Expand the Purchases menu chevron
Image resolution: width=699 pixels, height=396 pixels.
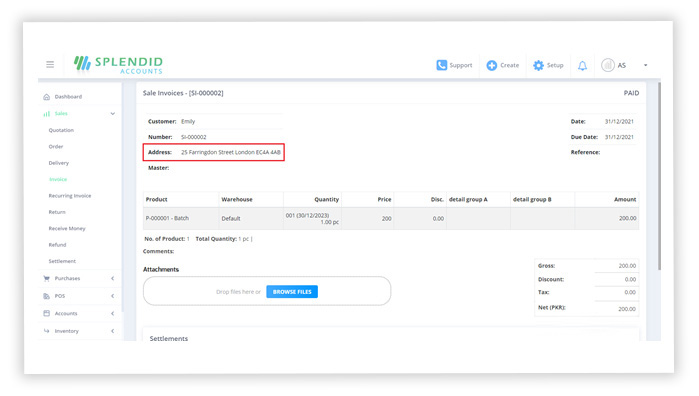coord(112,278)
